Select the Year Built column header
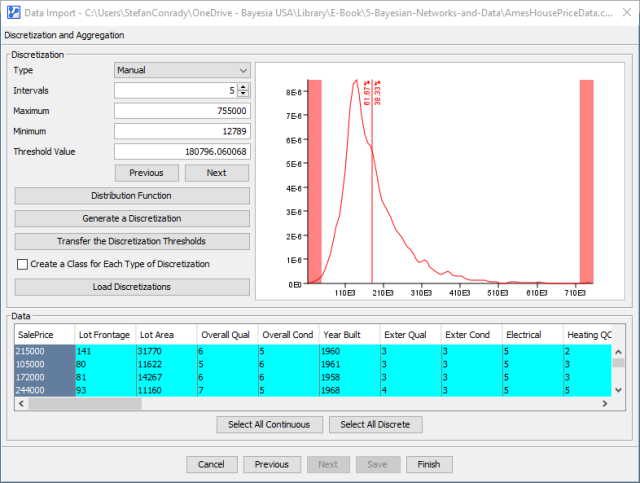Image resolution: width=640 pixels, height=483 pixels. [x=349, y=335]
